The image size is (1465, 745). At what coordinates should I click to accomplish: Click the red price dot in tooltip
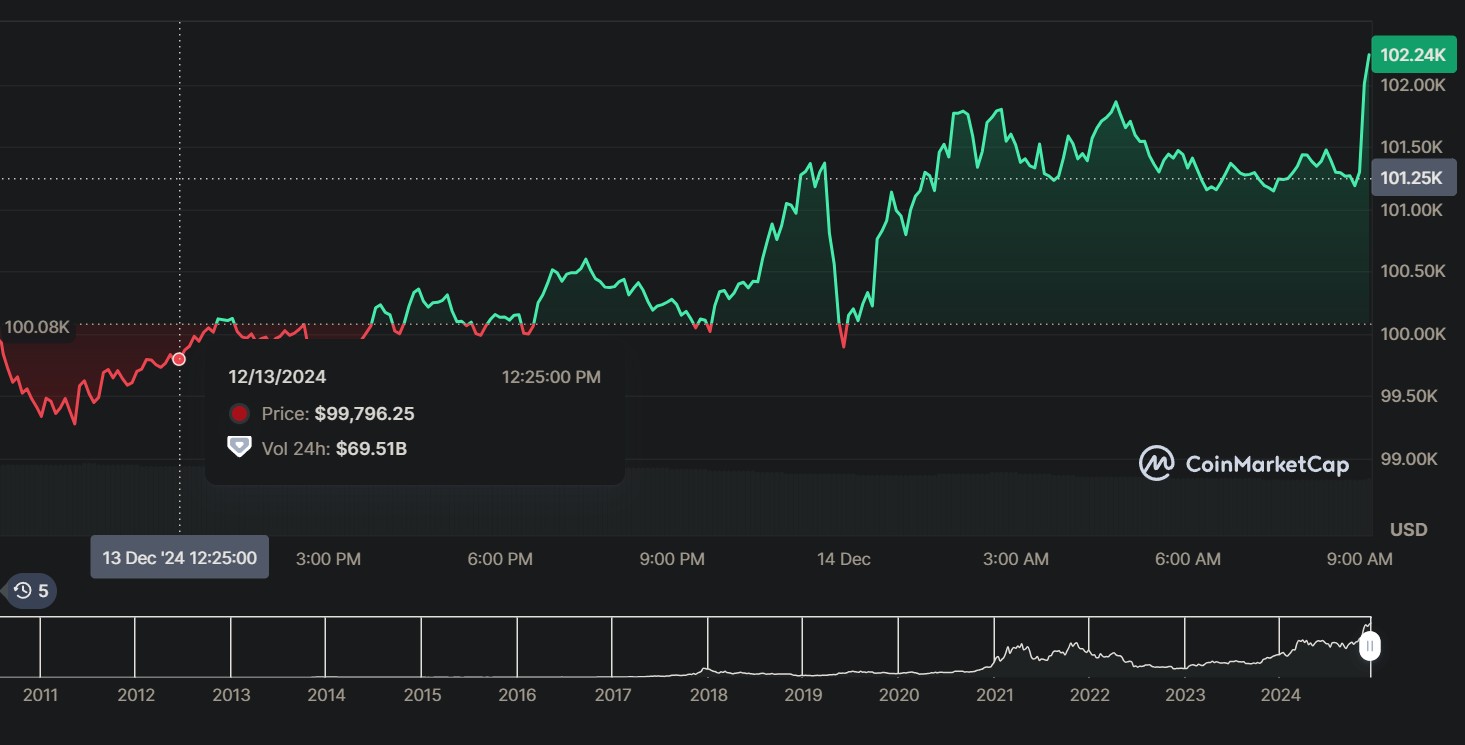click(x=239, y=414)
